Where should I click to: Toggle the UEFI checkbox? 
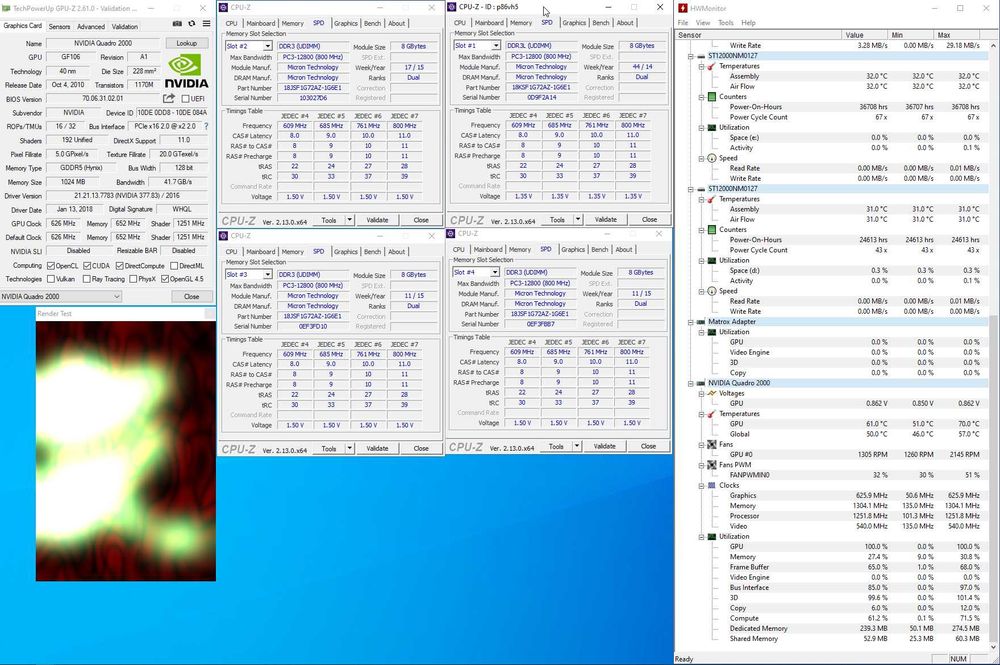pos(186,99)
